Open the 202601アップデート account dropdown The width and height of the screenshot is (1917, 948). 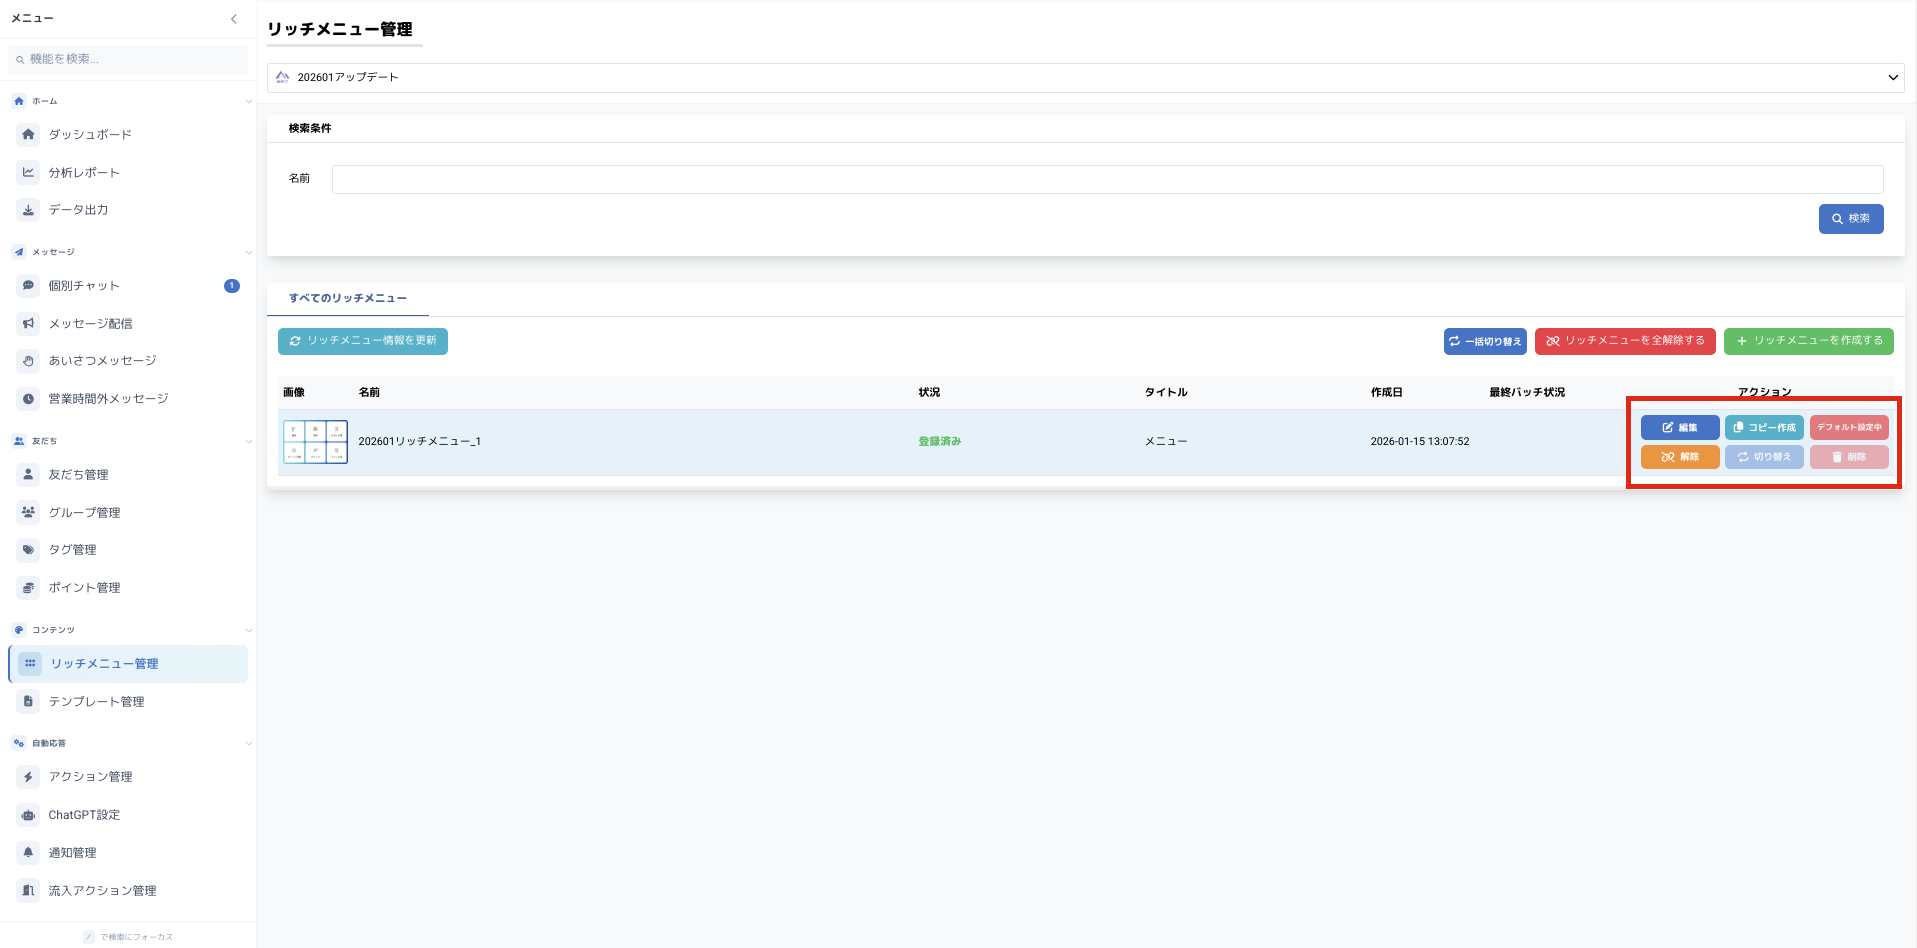coord(1085,78)
